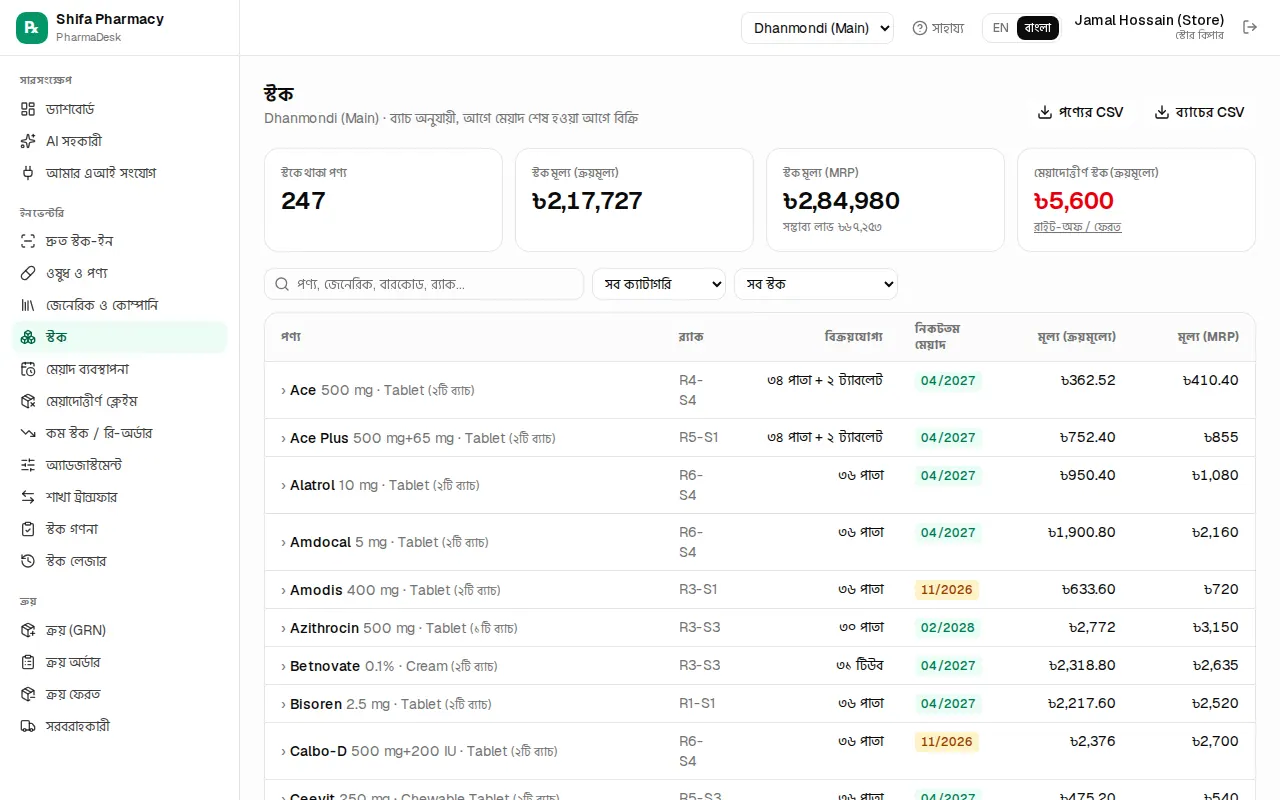1280x800 pixels.
Task: Open the রাইট-অফ / ফেরত link
Action: point(1077,227)
